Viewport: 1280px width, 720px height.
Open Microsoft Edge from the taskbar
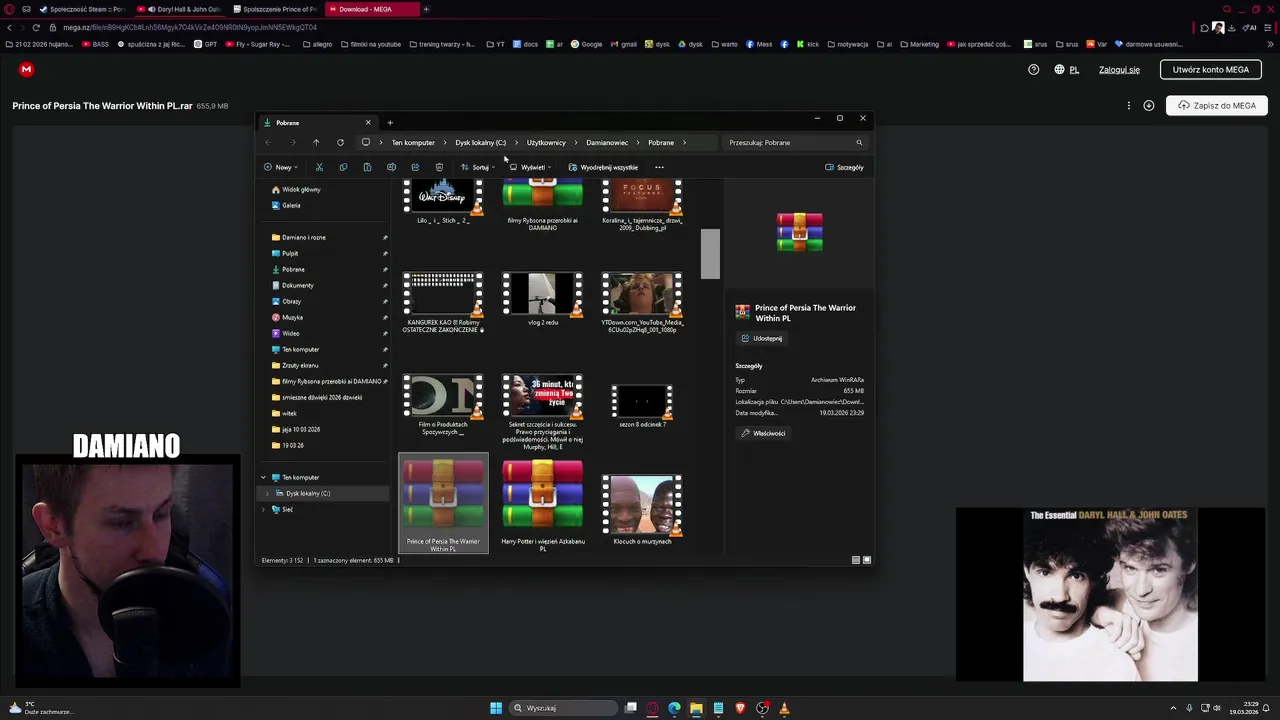point(674,708)
